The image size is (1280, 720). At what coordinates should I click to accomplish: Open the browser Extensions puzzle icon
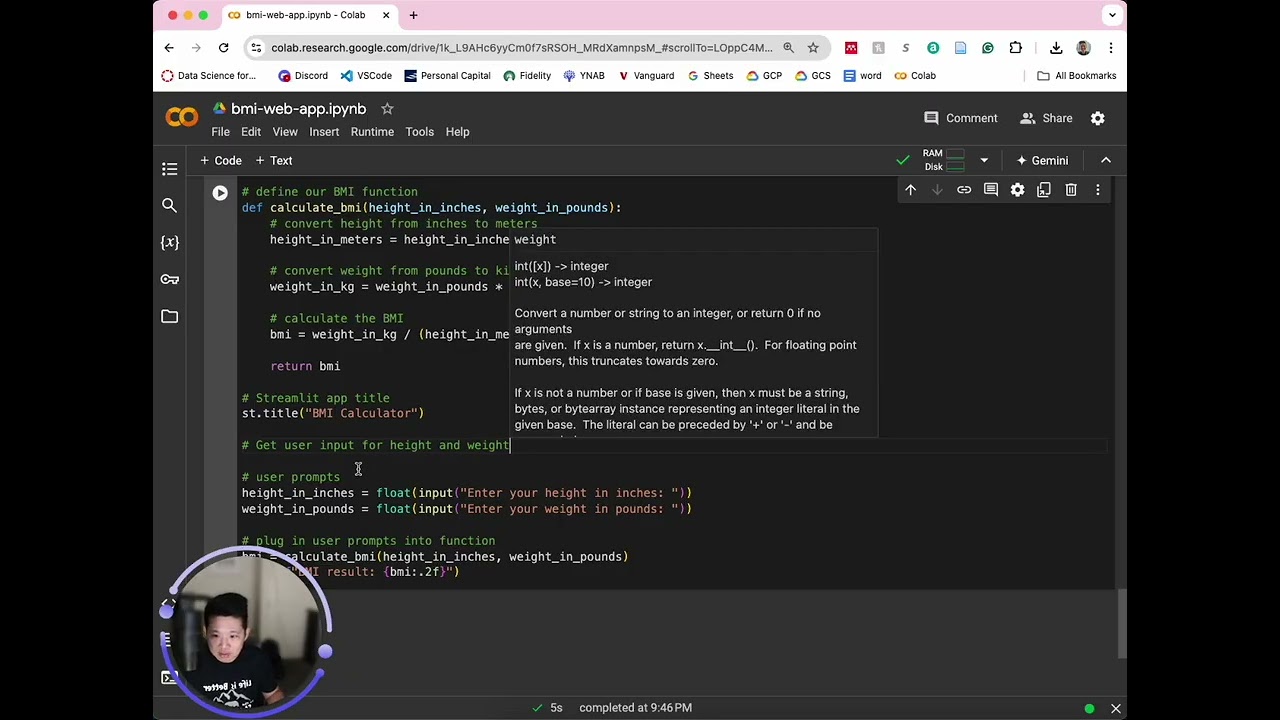point(1016,47)
